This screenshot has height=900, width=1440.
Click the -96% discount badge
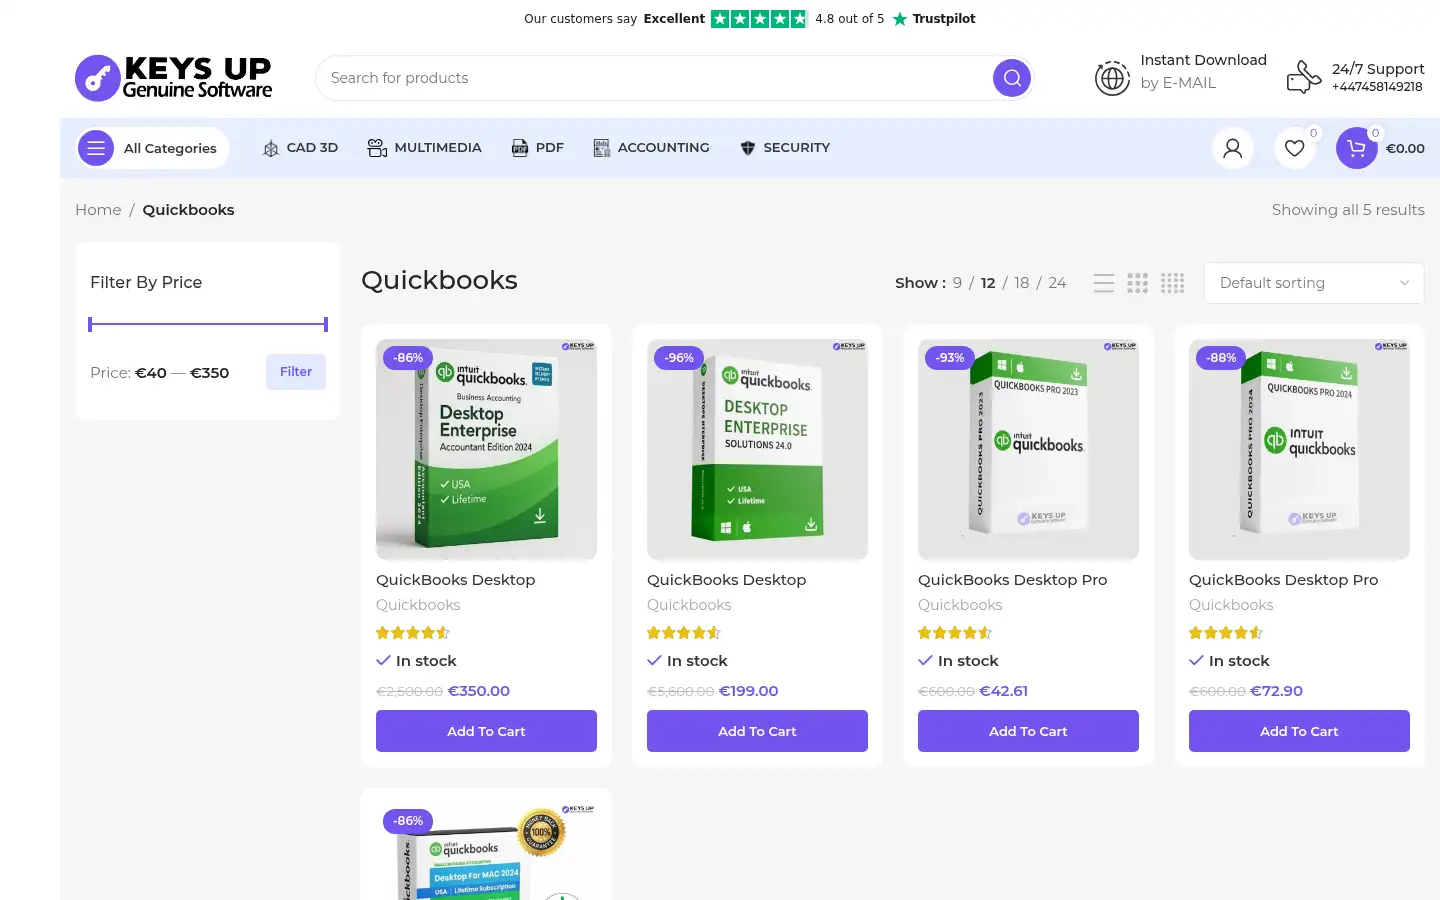pyautogui.click(x=680, y=358)
